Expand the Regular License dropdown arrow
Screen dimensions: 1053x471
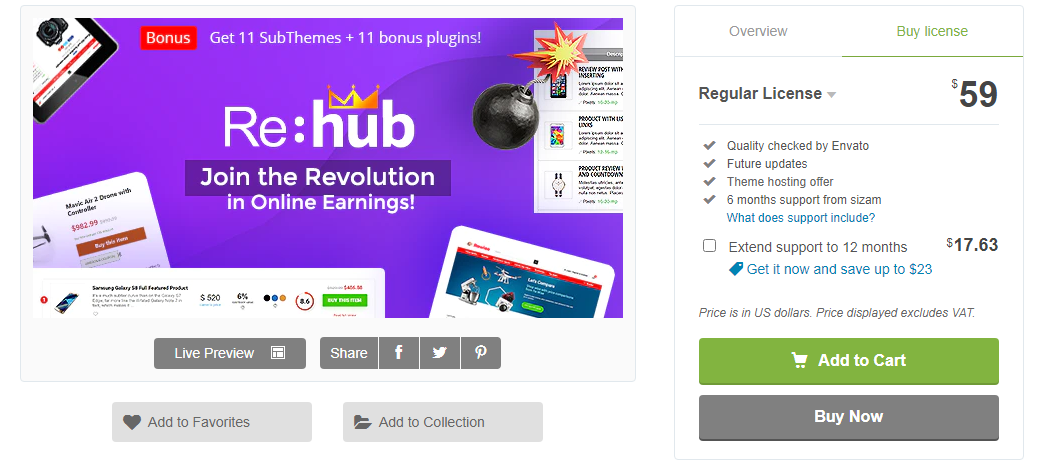point(831,95)
